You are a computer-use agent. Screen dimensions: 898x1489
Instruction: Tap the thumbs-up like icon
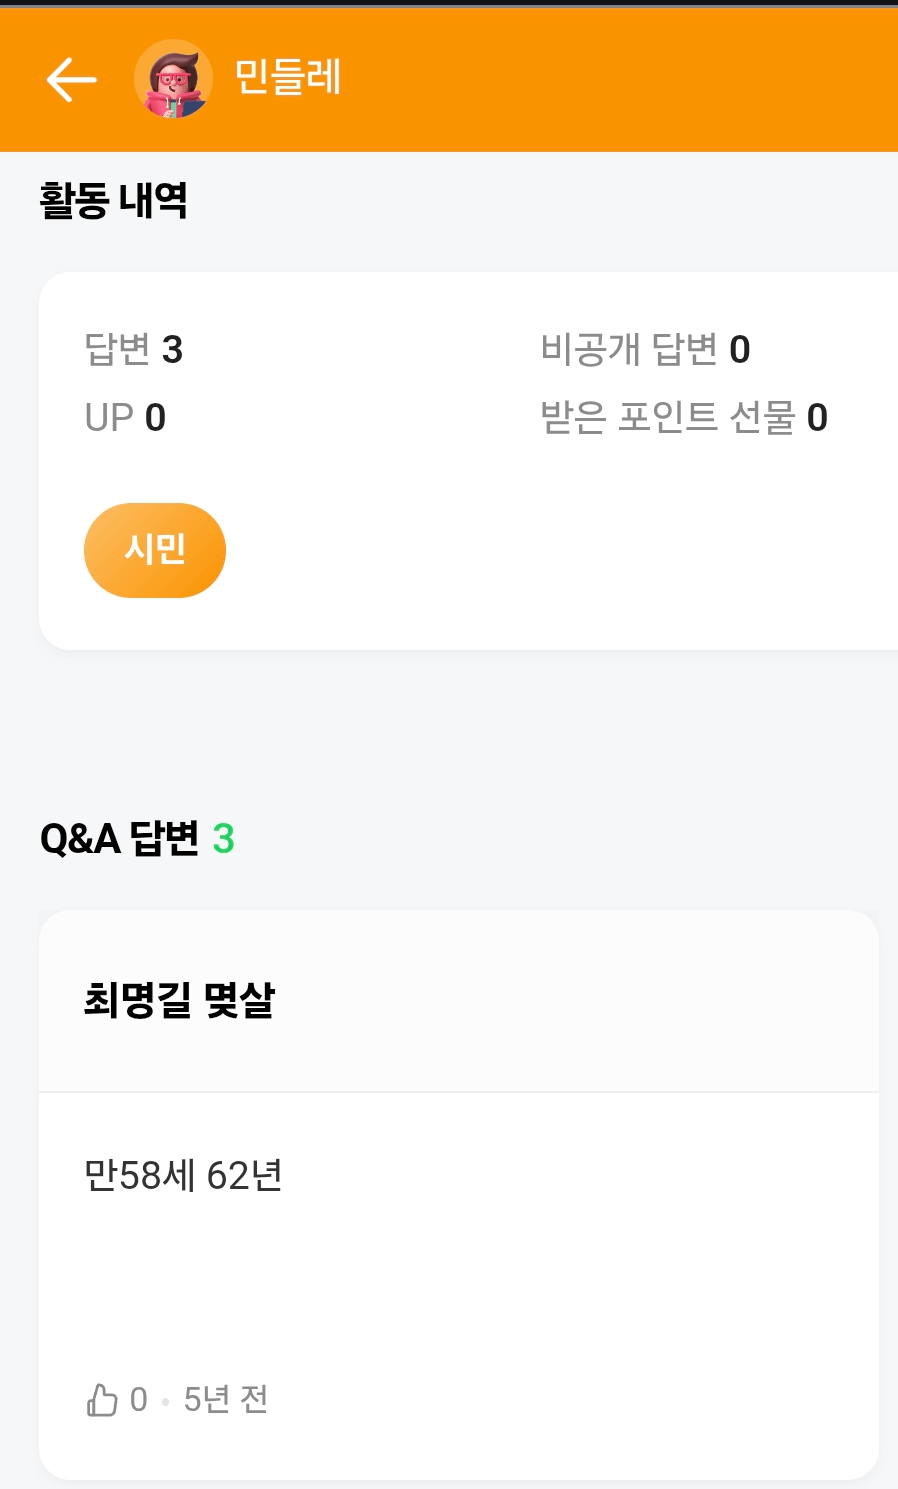[x=102, y=1399]
